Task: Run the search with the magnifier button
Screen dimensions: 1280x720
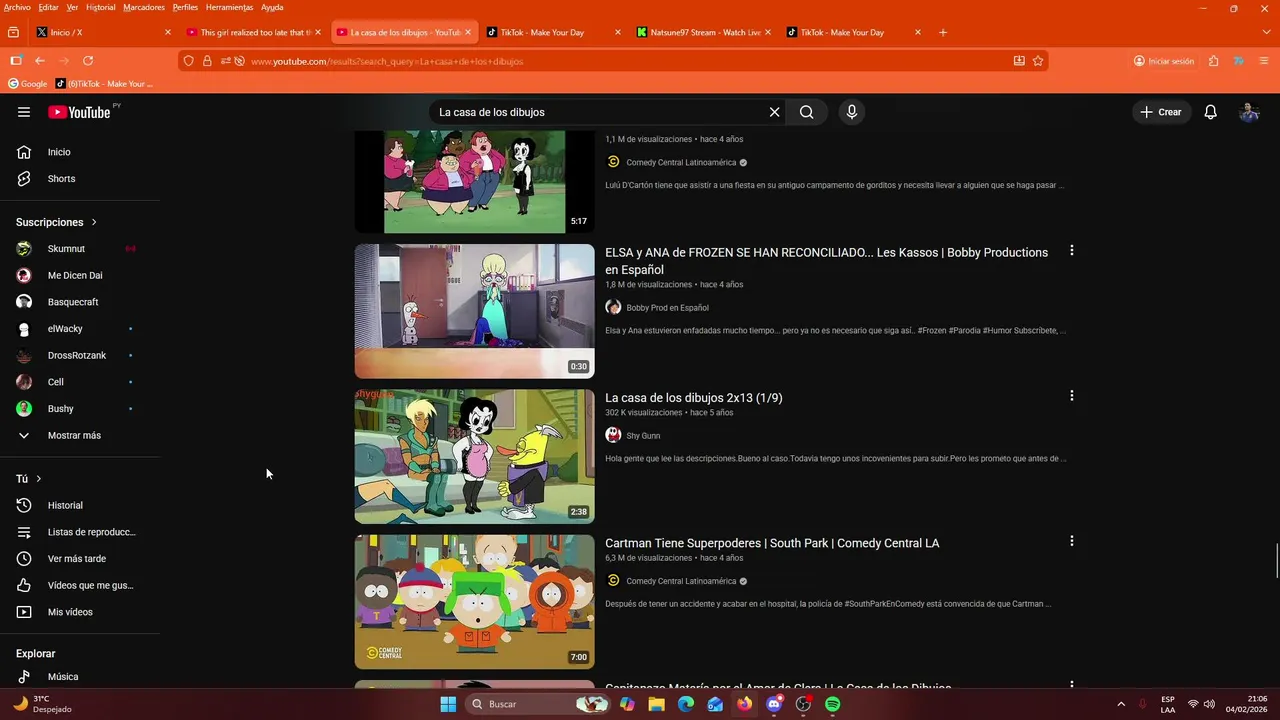Action: pyautogui.click(x=807, y=112)
